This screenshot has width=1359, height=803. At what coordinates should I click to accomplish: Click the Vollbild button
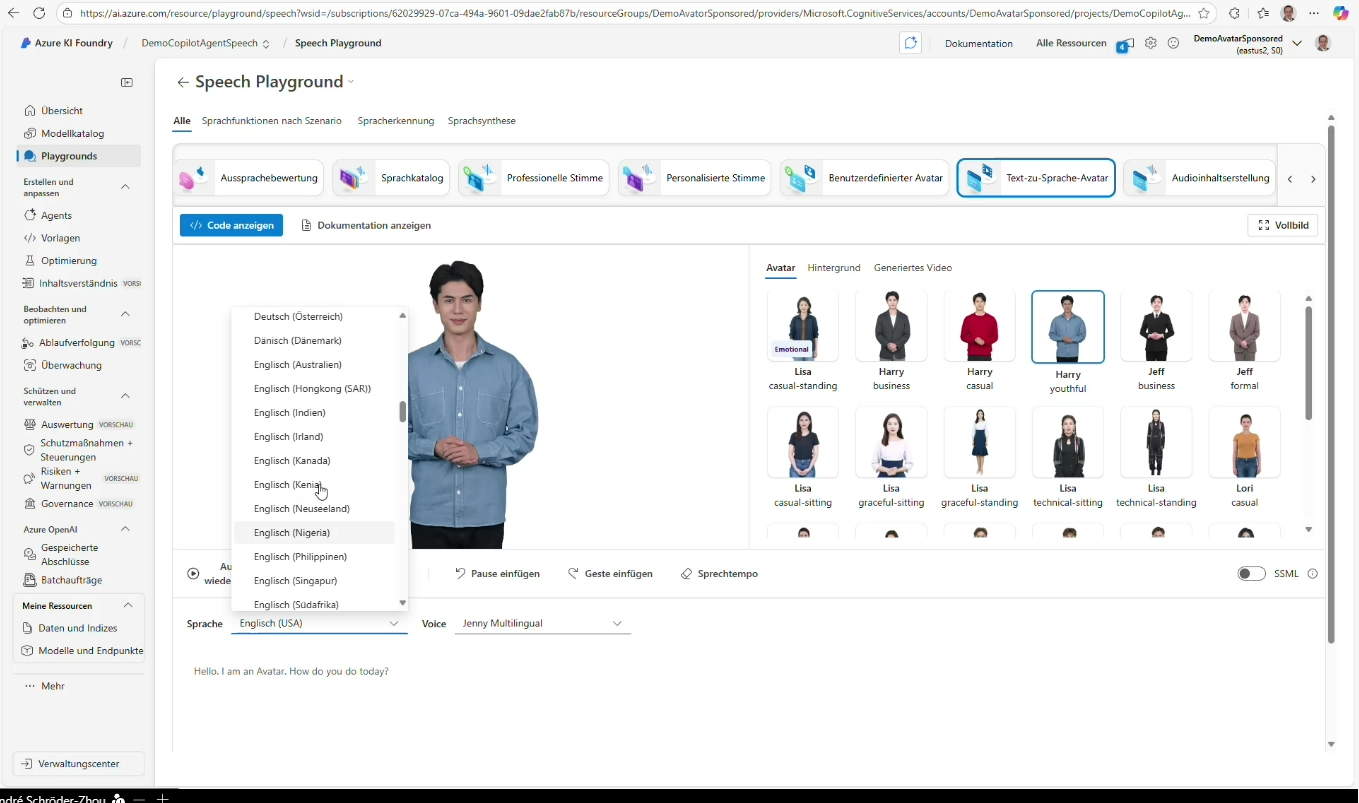[1282, 226]
